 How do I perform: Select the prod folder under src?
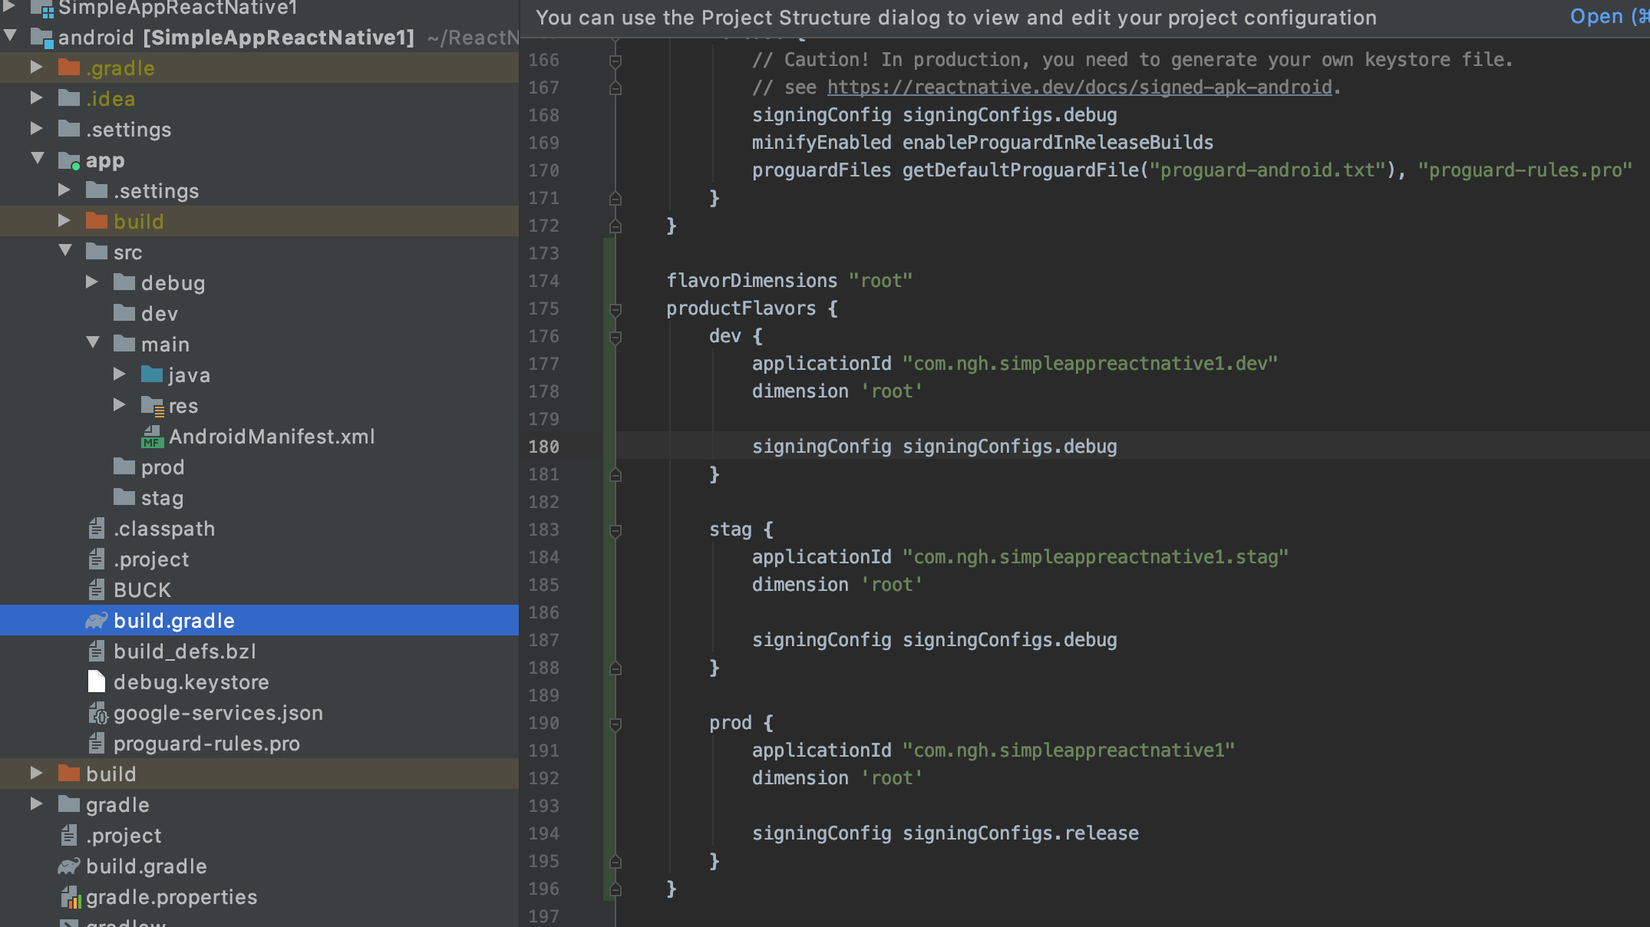[x=162, y=467]
